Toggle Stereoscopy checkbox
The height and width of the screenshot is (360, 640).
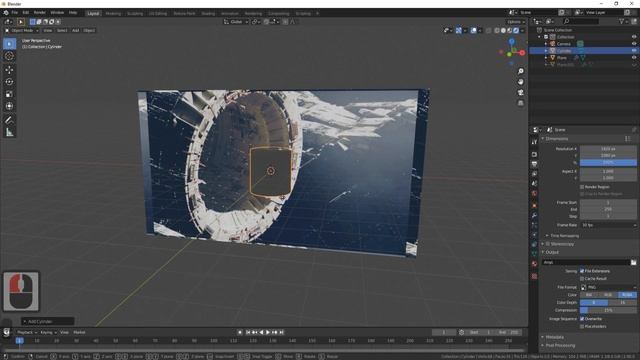(x=548, y=244)
